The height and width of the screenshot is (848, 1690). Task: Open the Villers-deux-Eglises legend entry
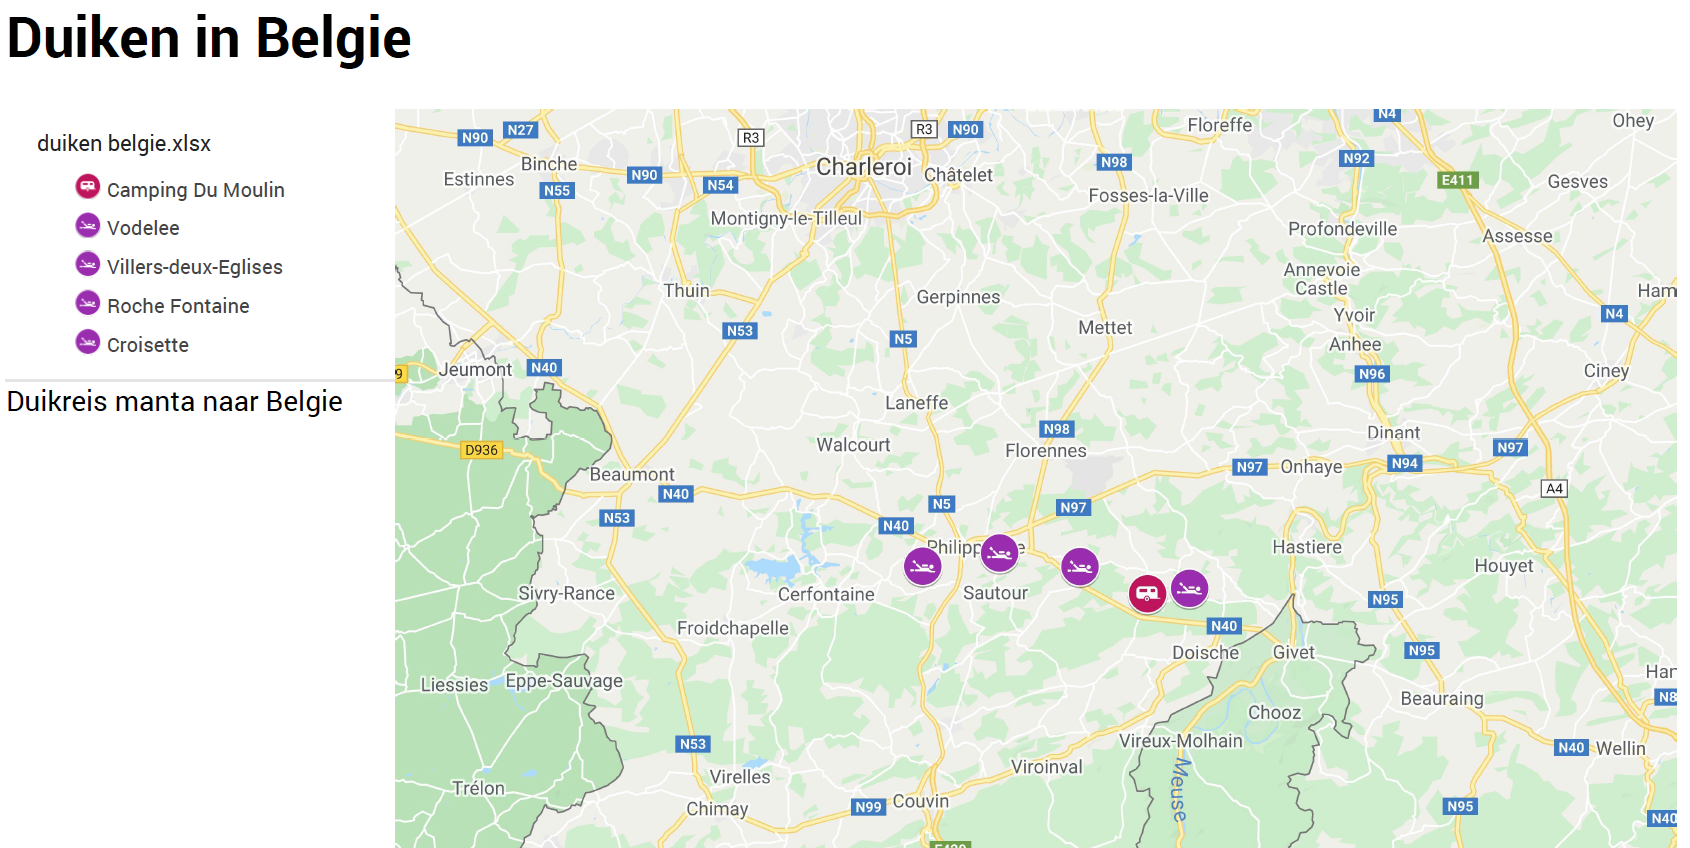[x=179, y=267]
